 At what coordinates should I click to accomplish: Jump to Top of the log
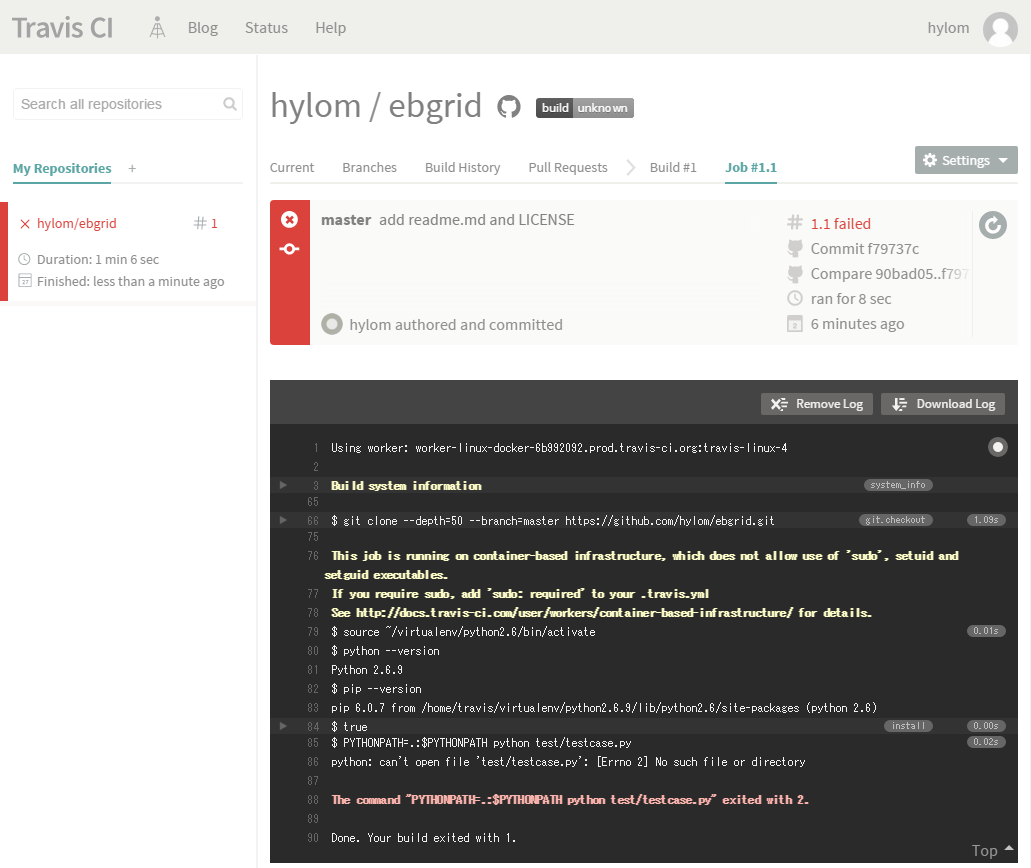click(992, 850)
